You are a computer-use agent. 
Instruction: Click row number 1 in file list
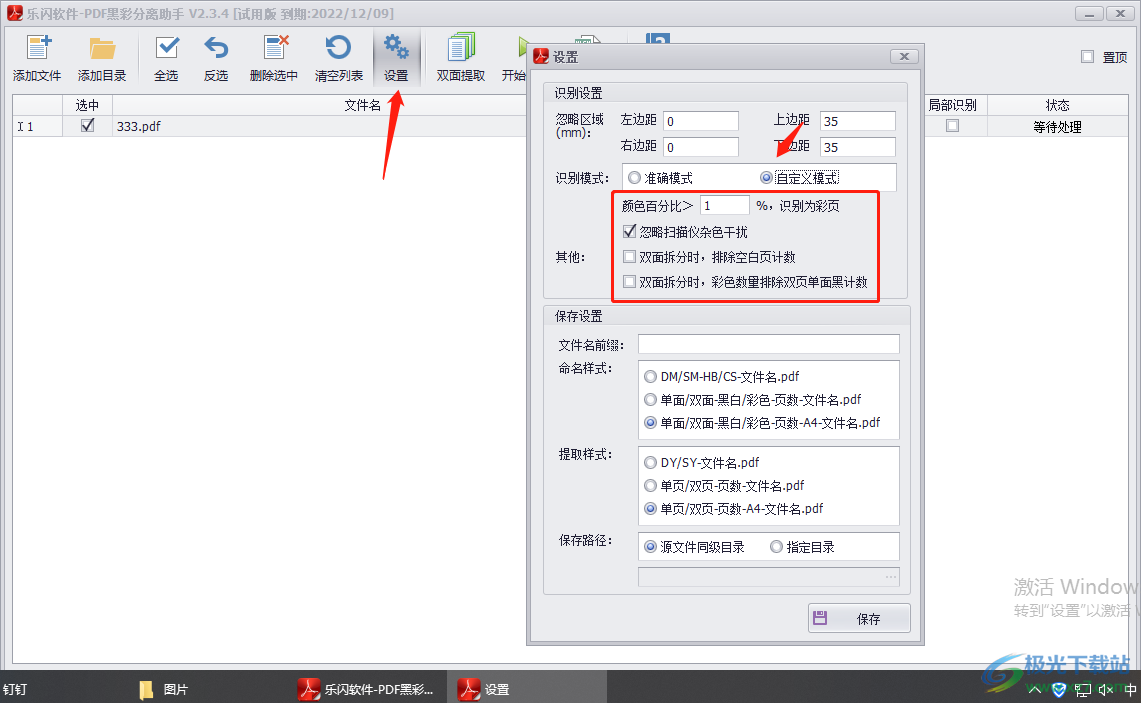(37, 126)
